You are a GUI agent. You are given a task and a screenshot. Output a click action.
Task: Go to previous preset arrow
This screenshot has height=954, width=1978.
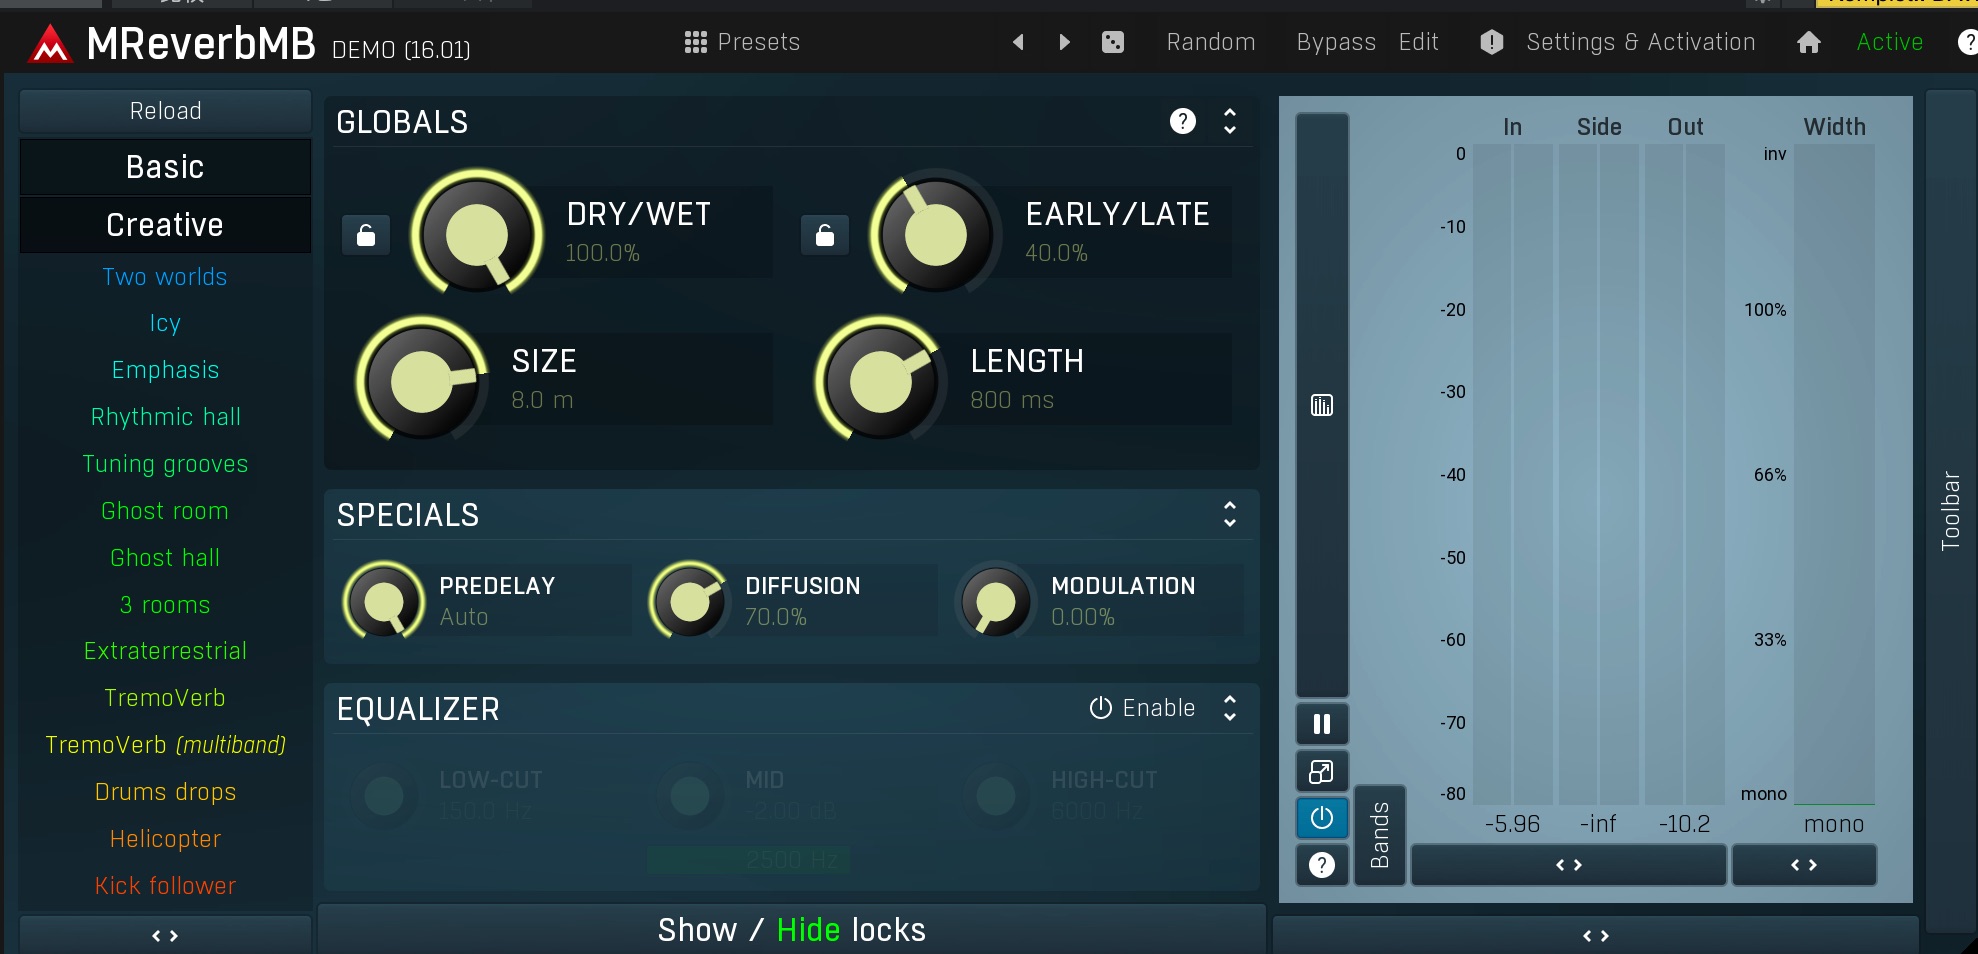[x=1018, y=42]
